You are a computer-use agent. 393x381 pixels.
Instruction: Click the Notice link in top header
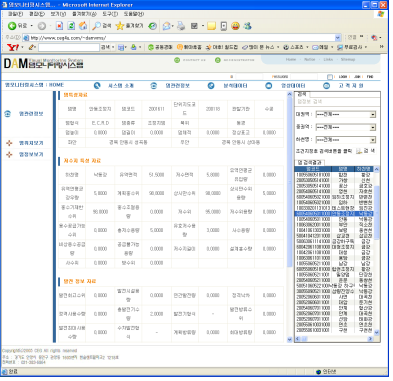[x=310, y=59]
